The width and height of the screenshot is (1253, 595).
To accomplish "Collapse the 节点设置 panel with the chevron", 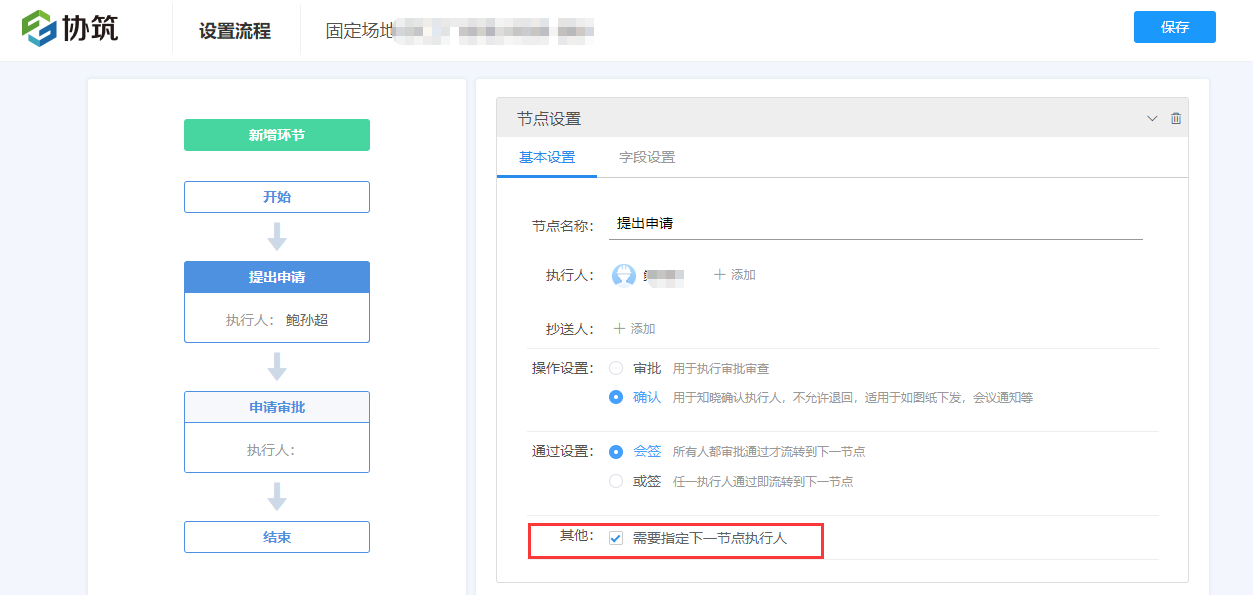I will pos(1152,117).
